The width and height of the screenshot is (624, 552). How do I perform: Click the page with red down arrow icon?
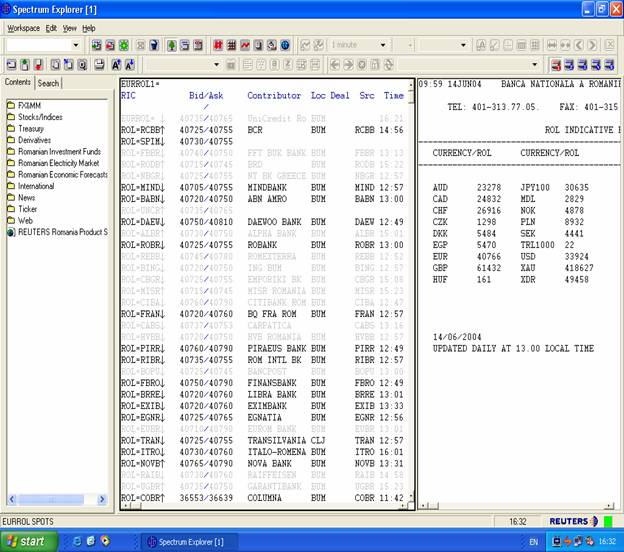(38, 64)
